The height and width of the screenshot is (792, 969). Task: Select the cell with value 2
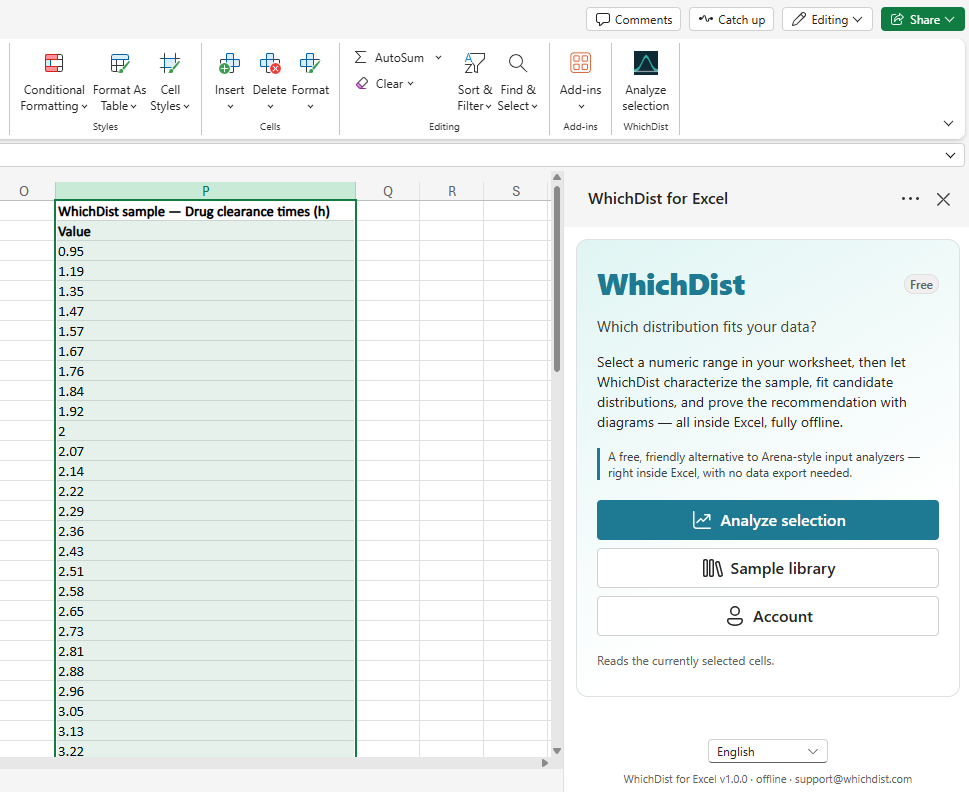coord(205,431)
